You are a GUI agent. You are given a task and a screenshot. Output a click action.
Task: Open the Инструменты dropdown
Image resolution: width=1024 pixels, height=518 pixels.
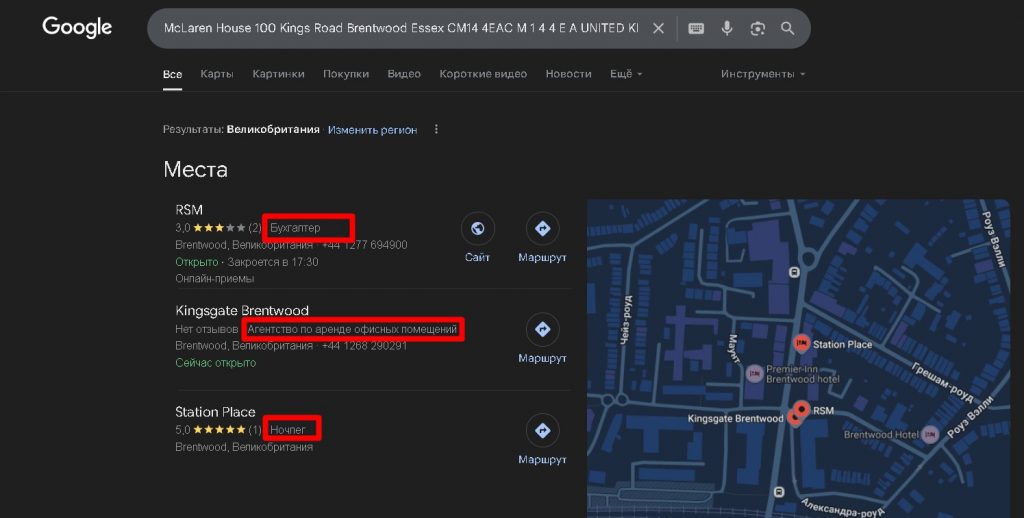tap(763, 74)
